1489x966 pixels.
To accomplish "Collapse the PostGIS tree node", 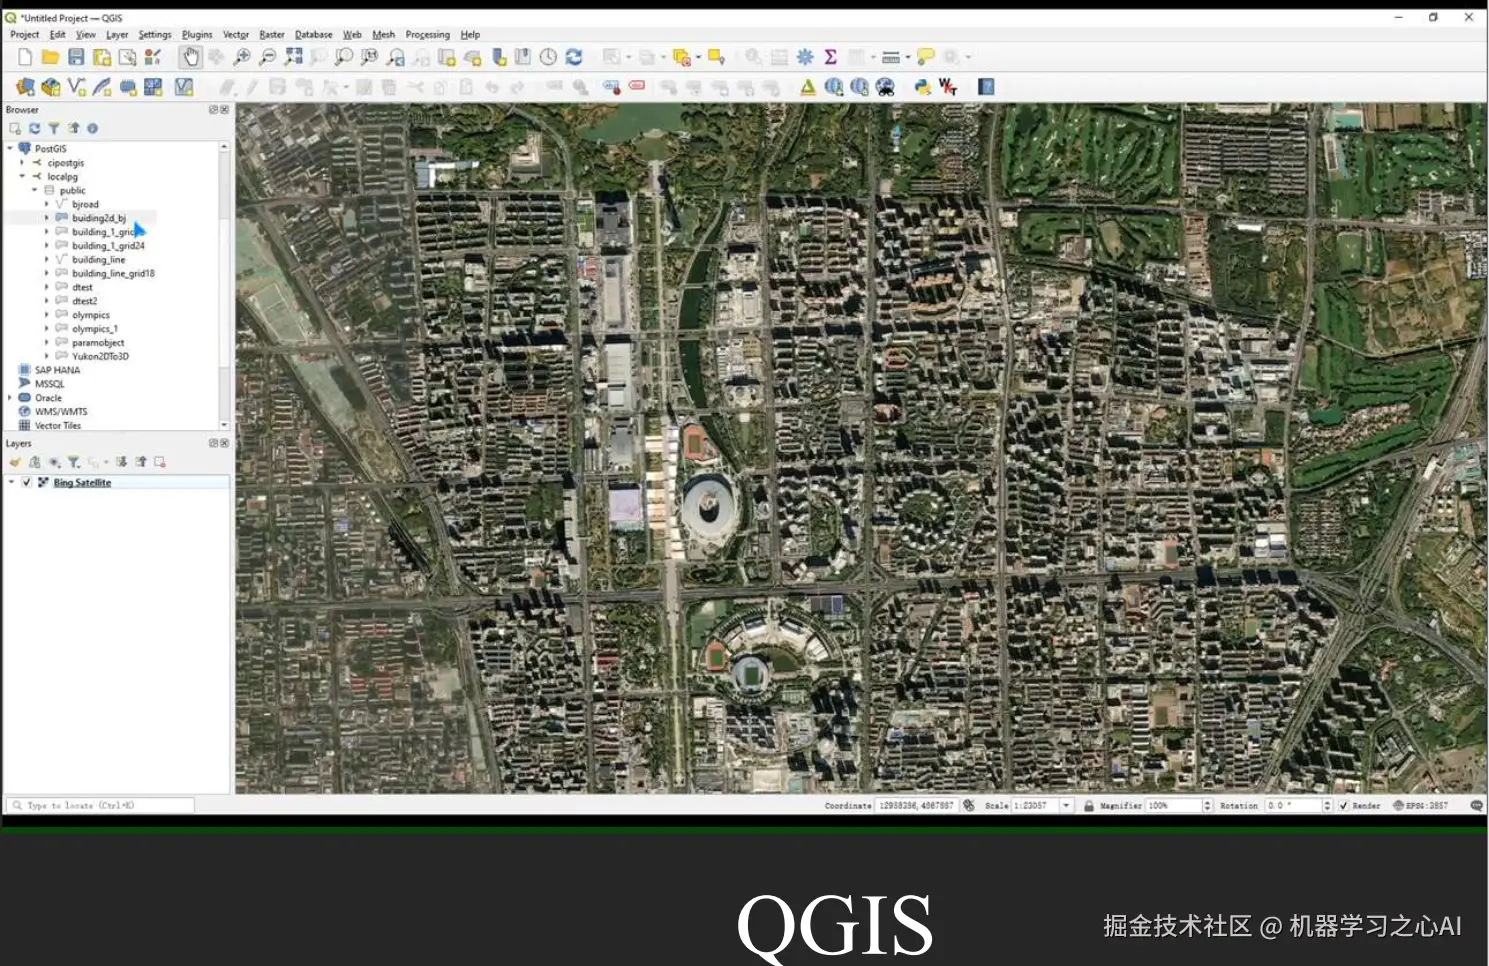I will click(10, 148).
